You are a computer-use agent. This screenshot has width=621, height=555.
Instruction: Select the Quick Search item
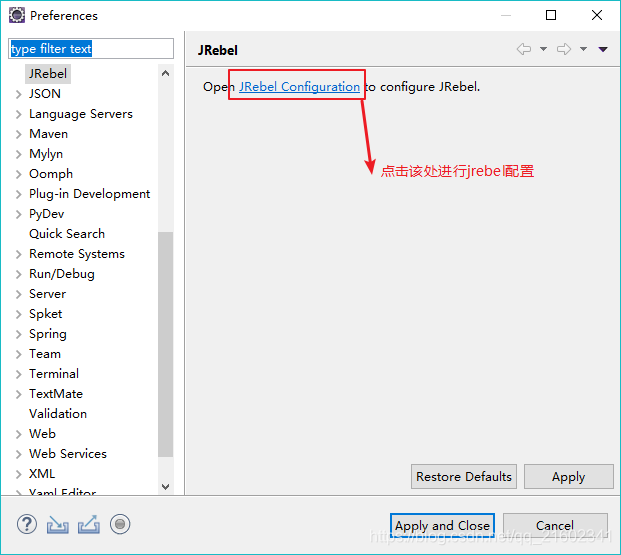pyautogui.click(x=67, y=234)
